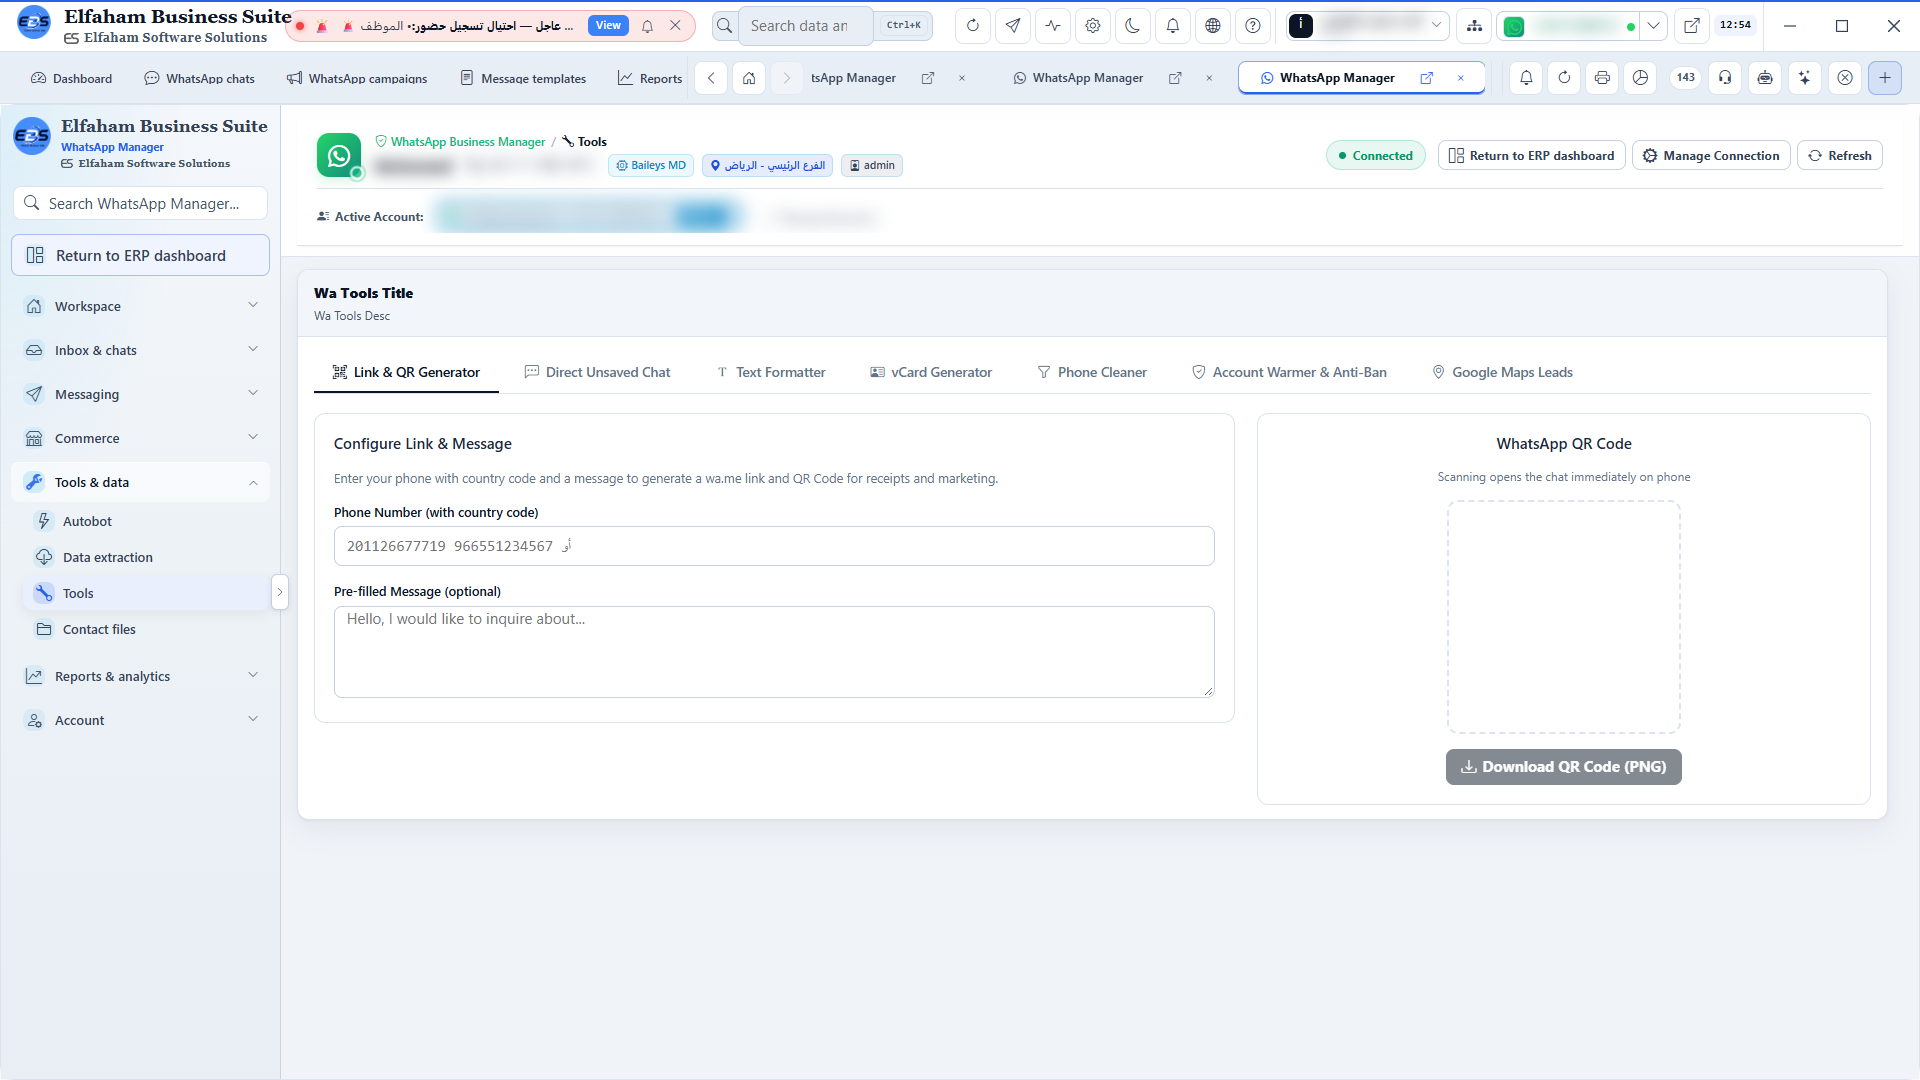Click View on the urgent alert banner

[608, 26]
